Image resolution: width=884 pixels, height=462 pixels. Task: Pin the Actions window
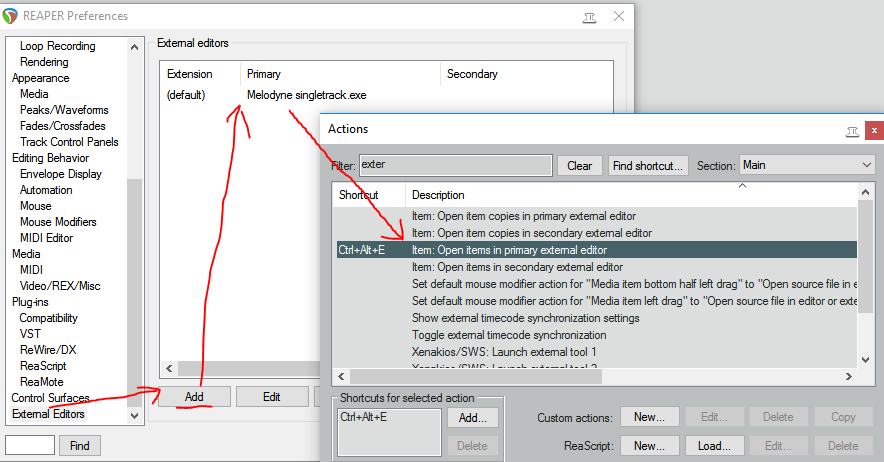pos(852,131)
